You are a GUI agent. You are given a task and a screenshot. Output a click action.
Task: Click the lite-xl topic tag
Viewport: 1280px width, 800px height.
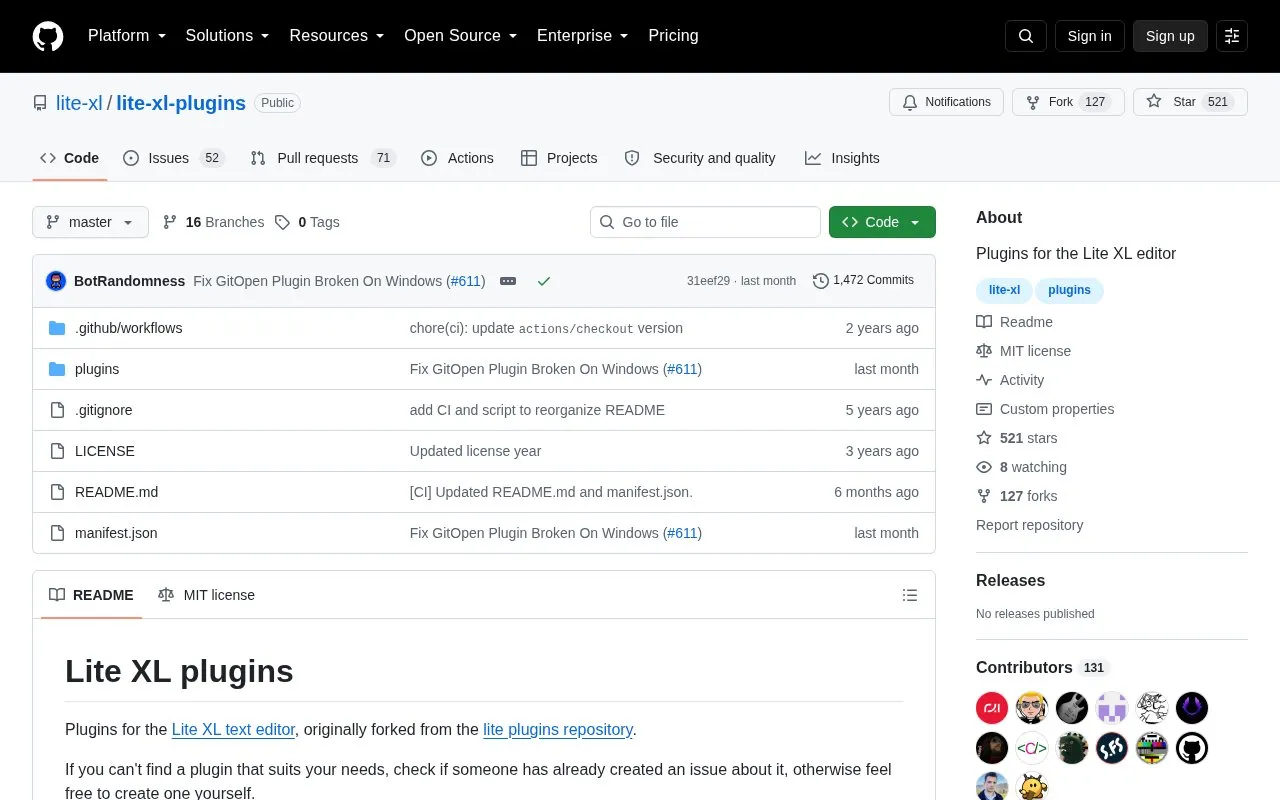(1004, 290)
